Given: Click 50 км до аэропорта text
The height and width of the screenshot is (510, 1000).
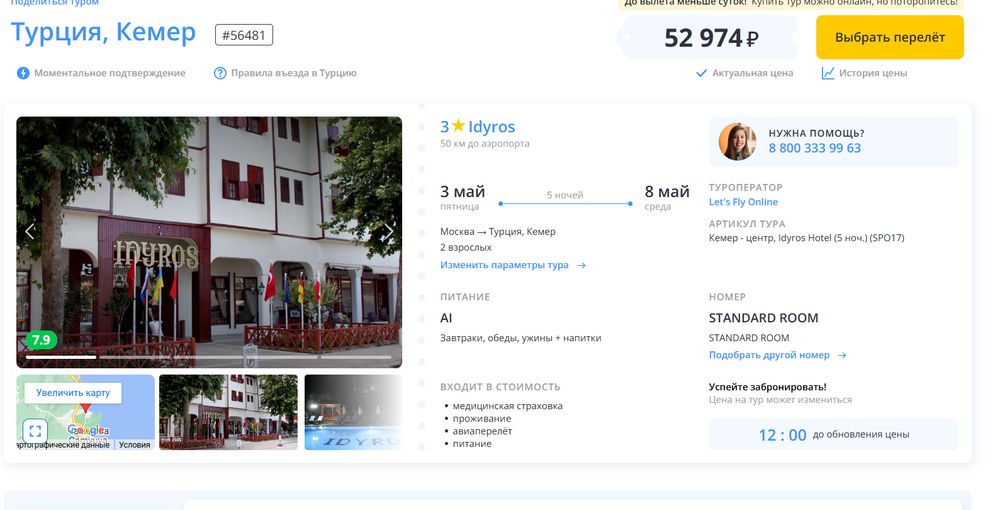Looking at the screenshot, I should click(x=485, y=144).
